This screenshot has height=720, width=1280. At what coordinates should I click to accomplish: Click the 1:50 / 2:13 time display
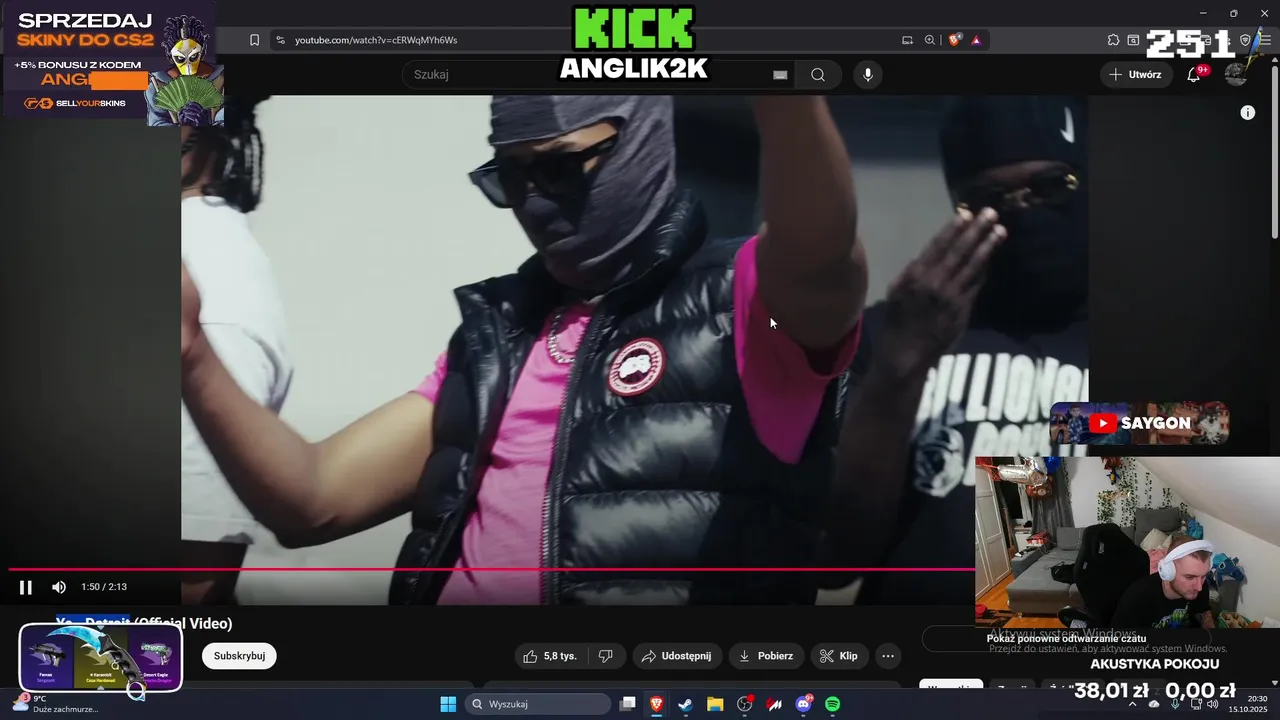[x=104, y=587]
